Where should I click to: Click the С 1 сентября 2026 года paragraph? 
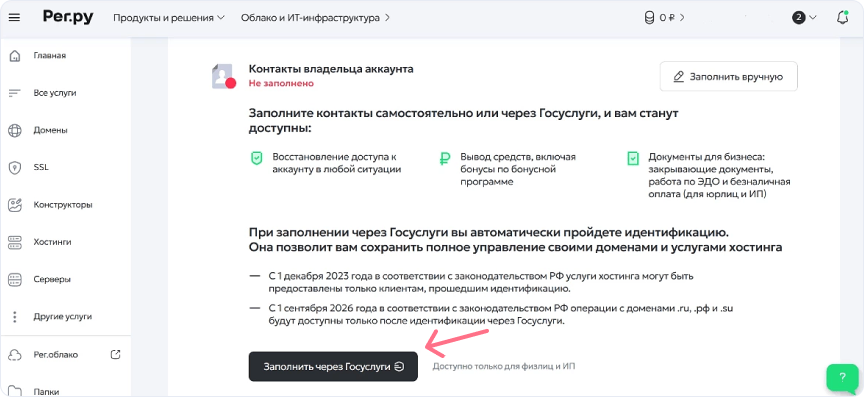[x=500, y=314]
